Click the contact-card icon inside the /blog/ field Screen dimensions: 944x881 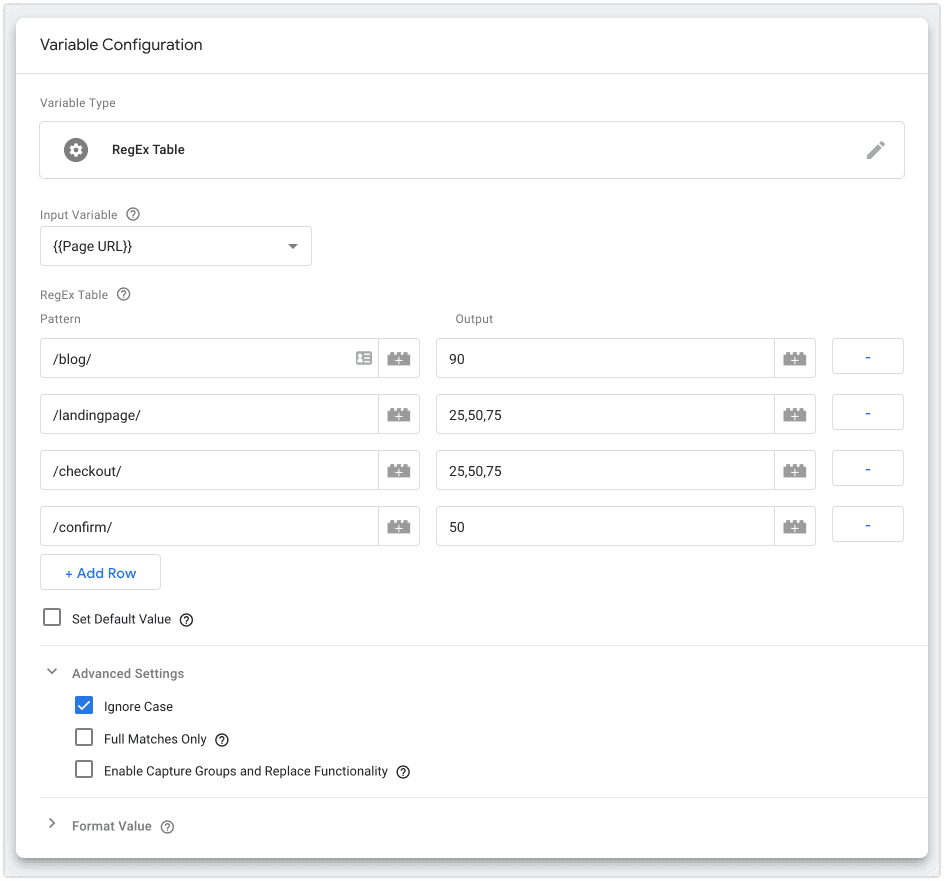pos(363,357)
